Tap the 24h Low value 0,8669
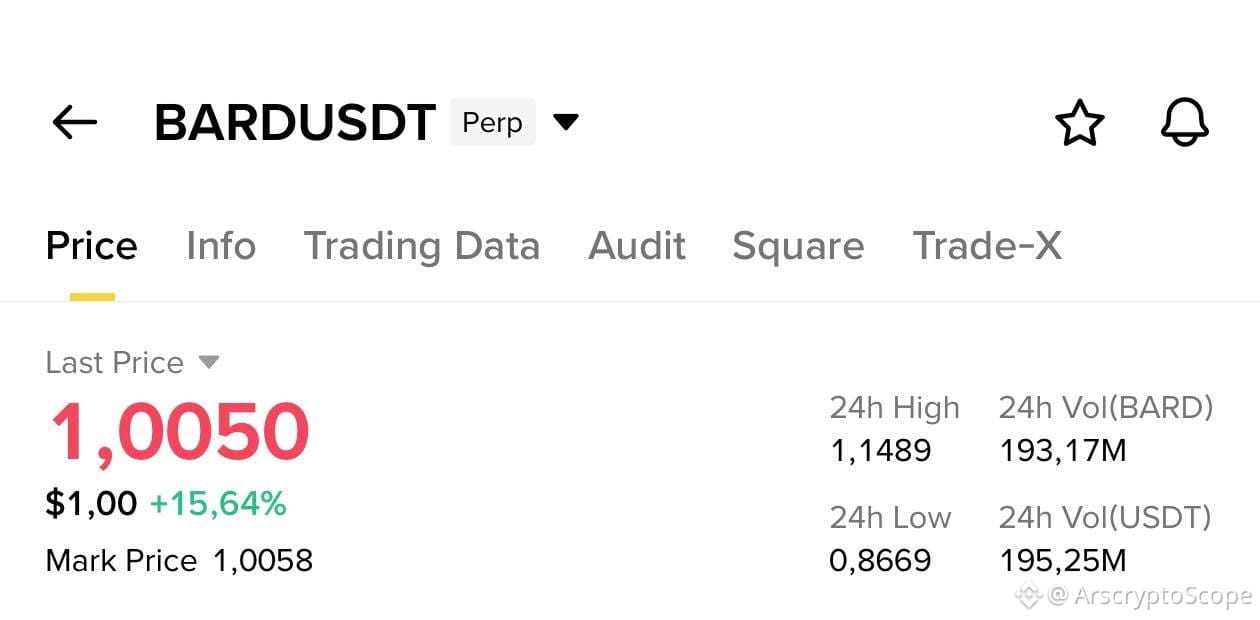 (880, 561)
